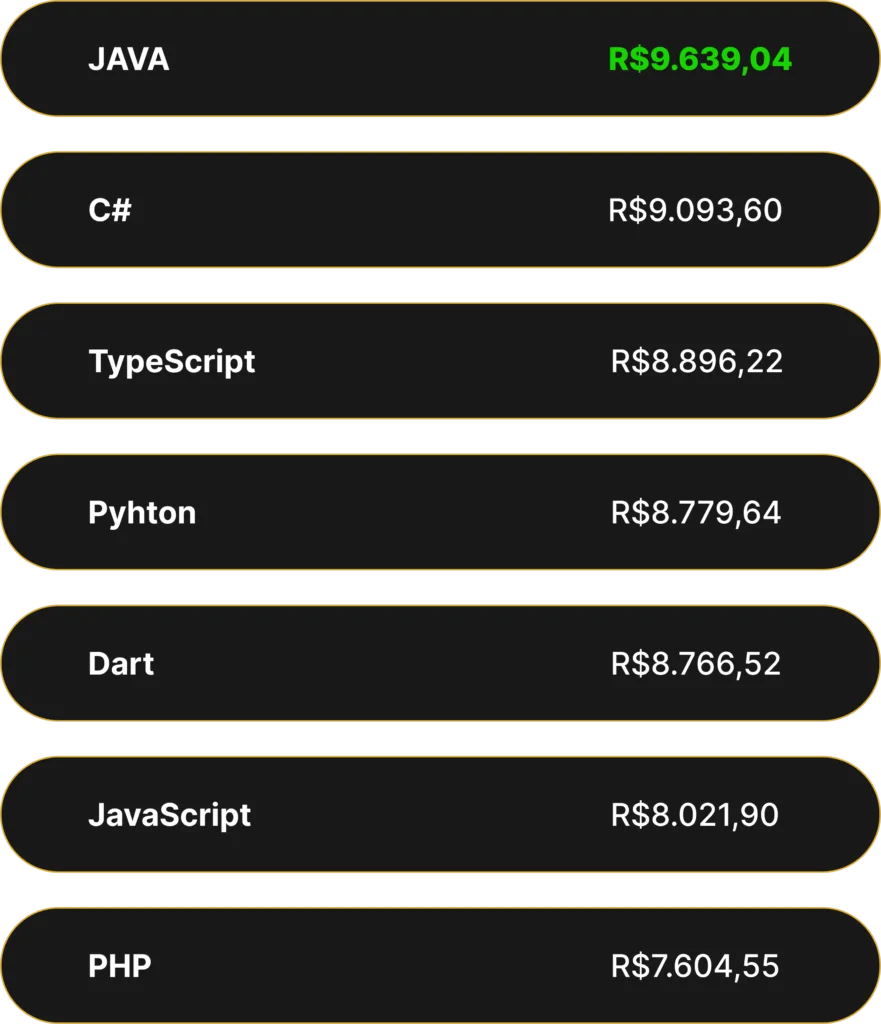Click the R$8.021,90 amount
Screen dimensions: 881x1024
(x=695, y=816)
